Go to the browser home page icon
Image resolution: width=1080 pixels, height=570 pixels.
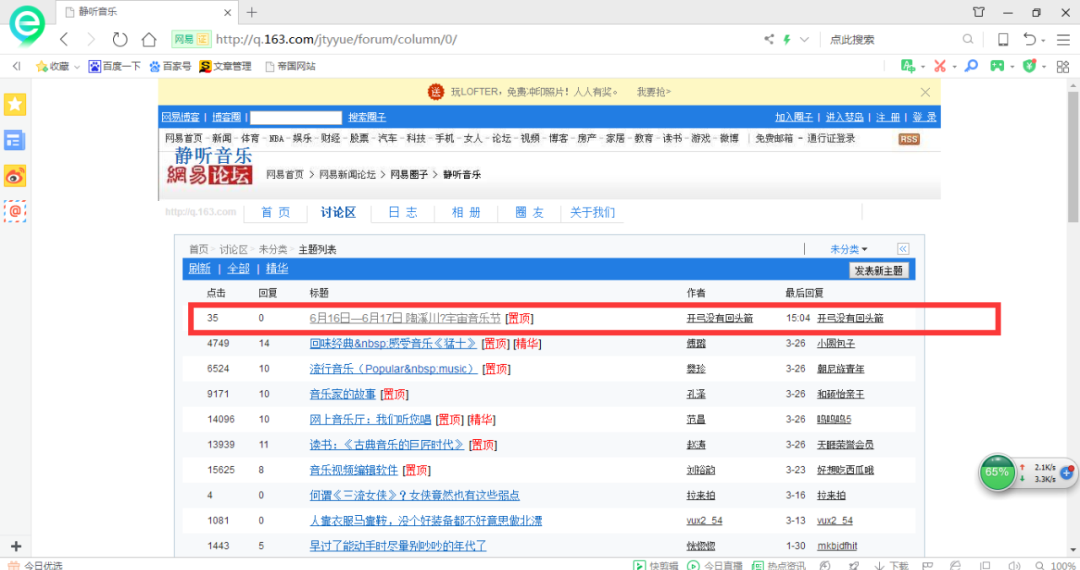click(149, 39)
